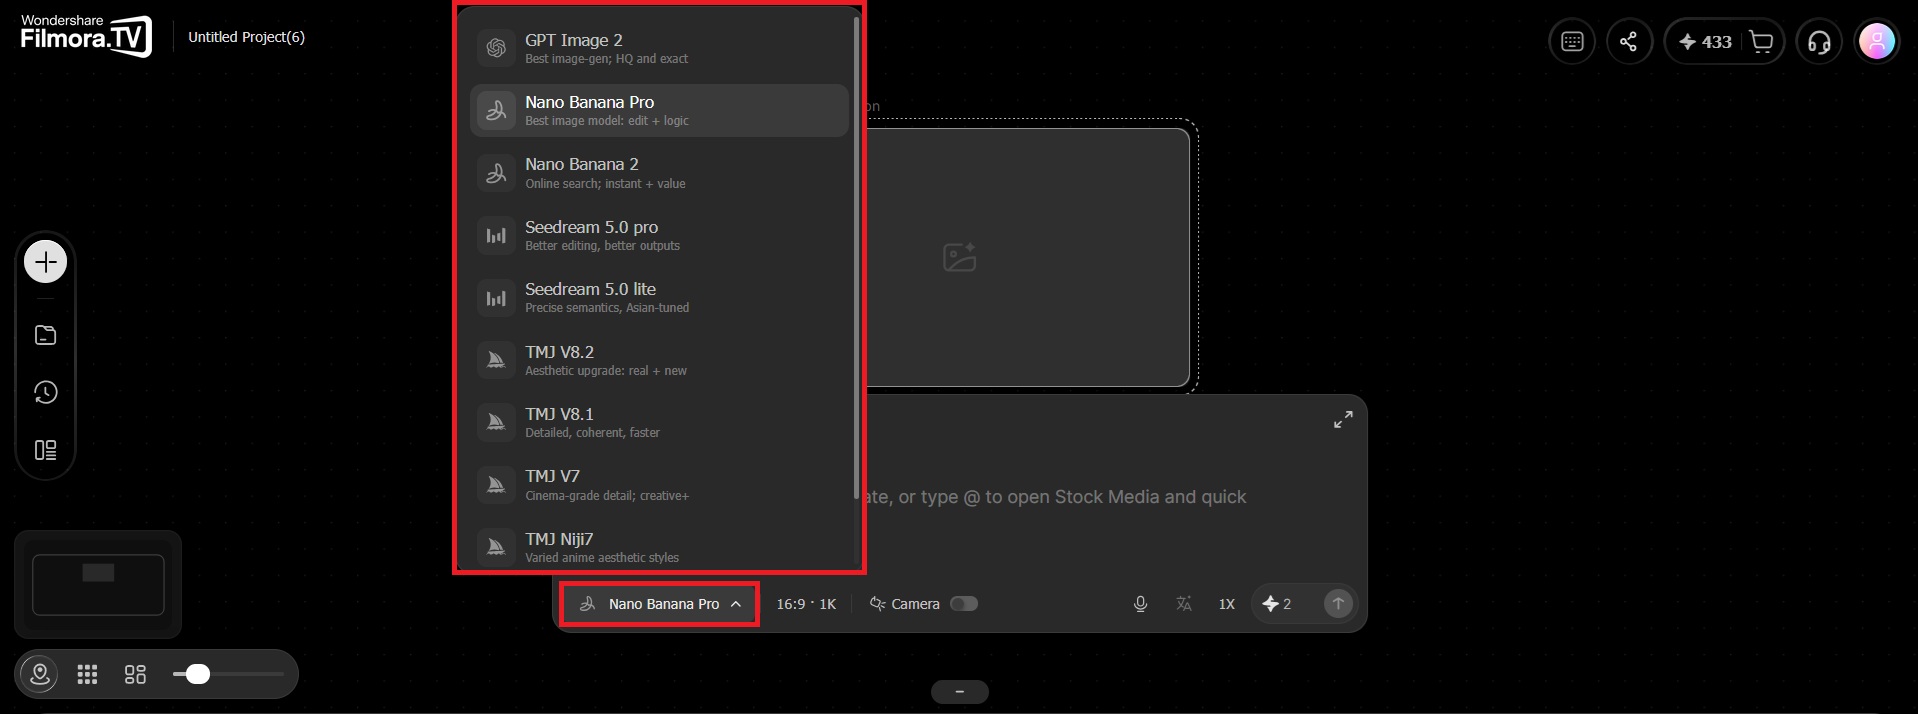Image resolution: width=1918 pixels, height=714 pixels.
Task: Toggle the dot grid view icon
Action: [87, 674]
